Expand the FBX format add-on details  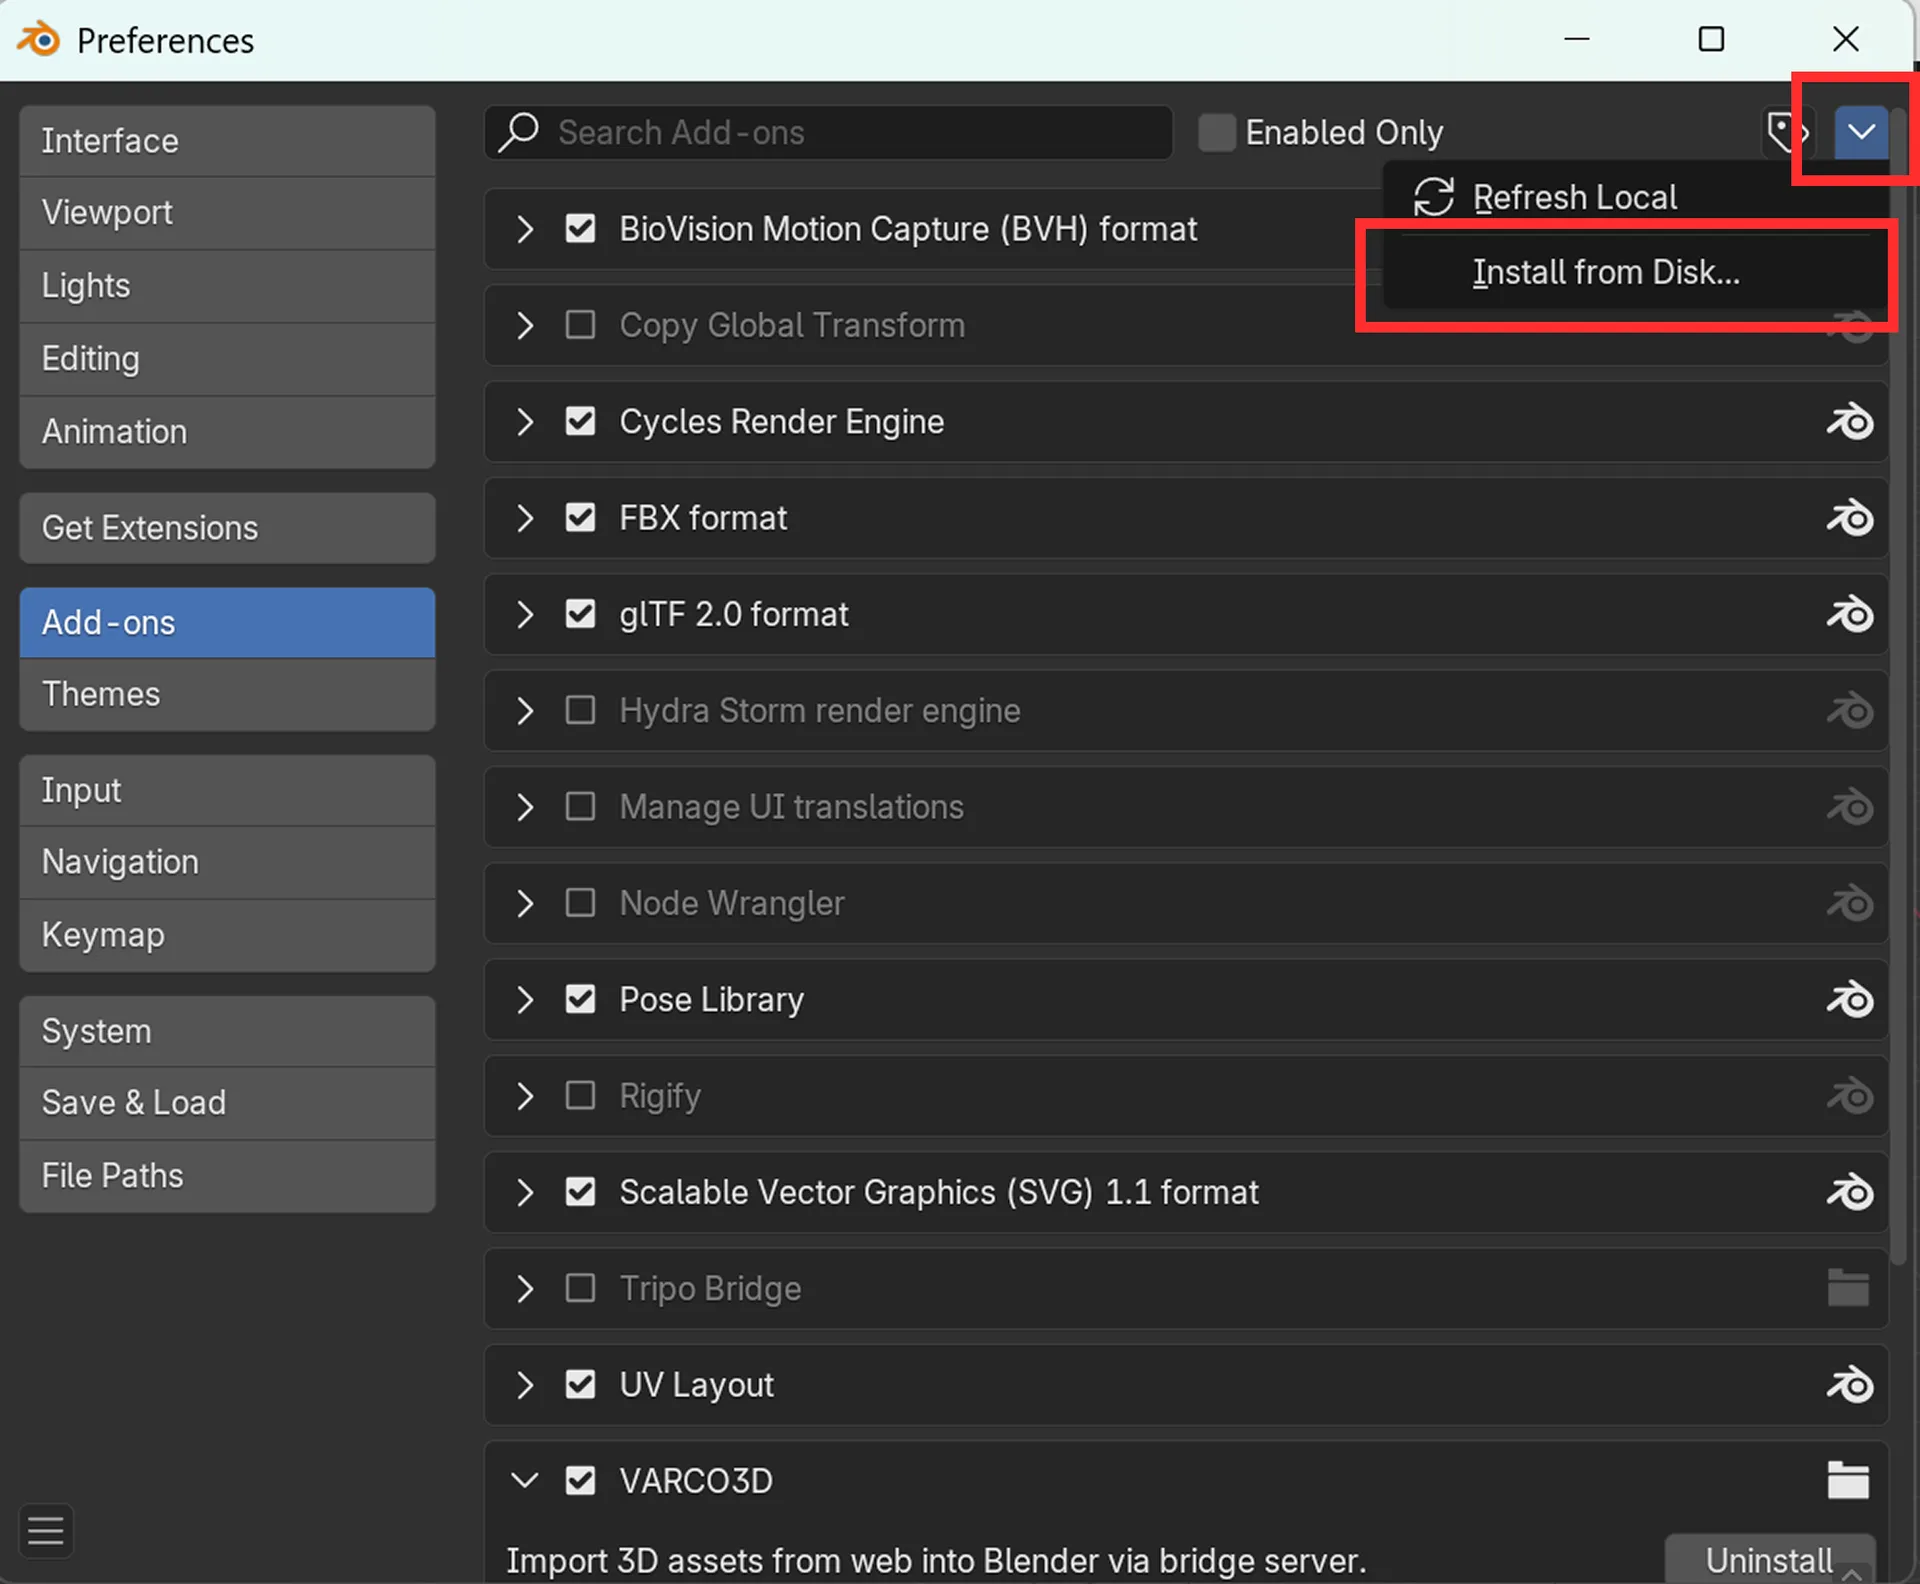(x=525, y=518)
